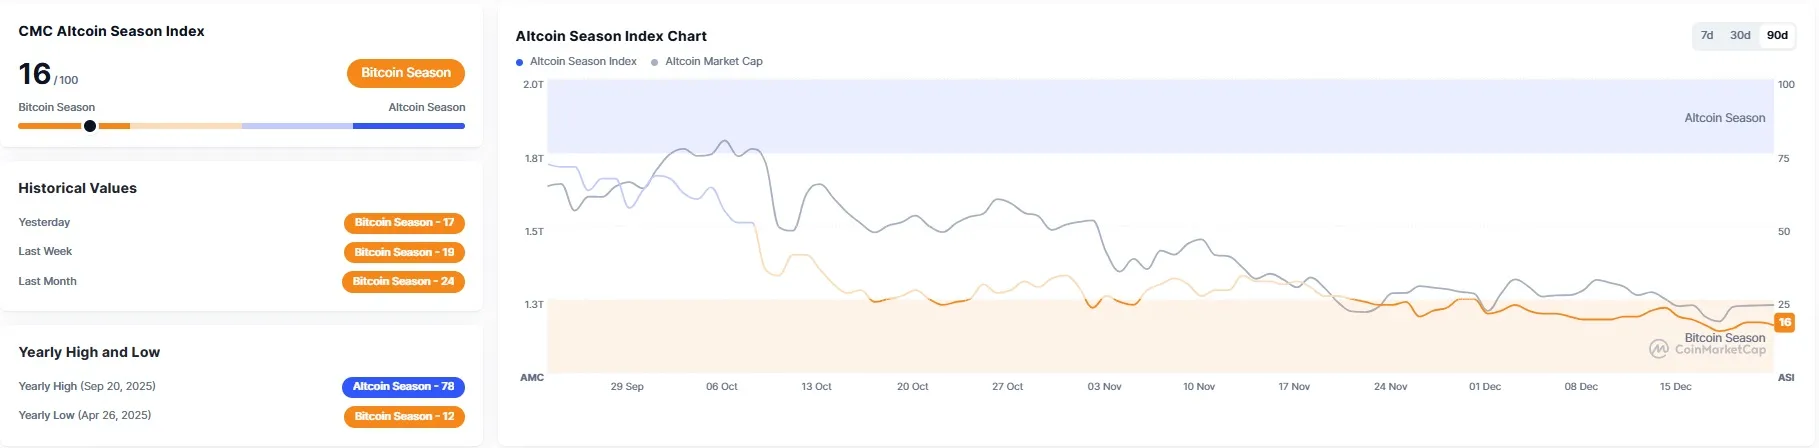Click the 13 Oct date on chart axis
This screenshot has width=1819, height=448.
click(x=816, y=387)
